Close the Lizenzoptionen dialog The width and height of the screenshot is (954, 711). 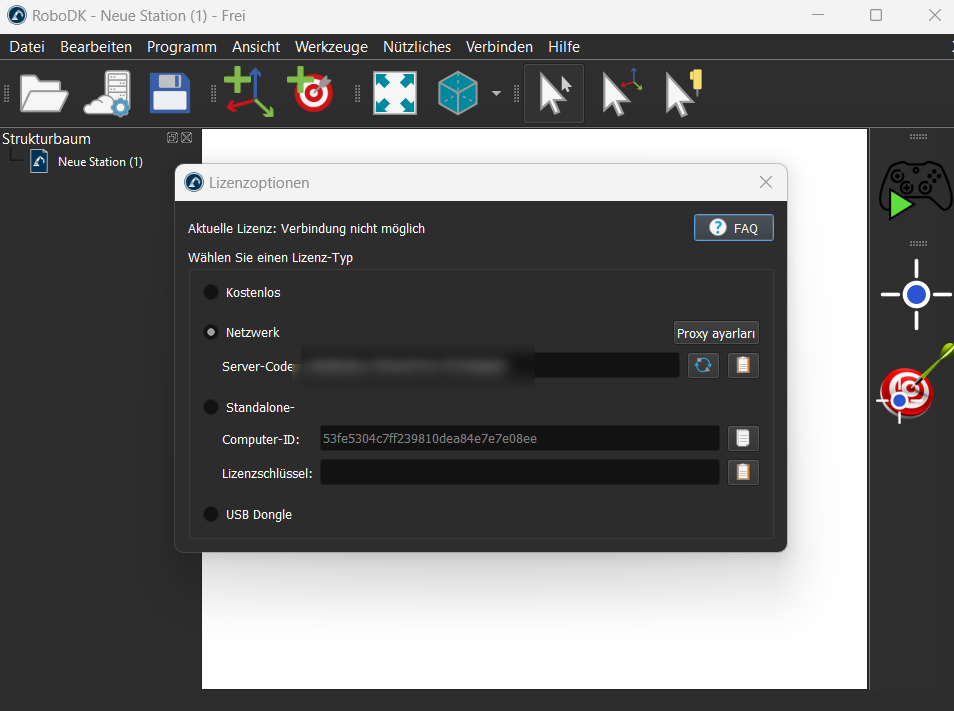[x=766, y=182]
